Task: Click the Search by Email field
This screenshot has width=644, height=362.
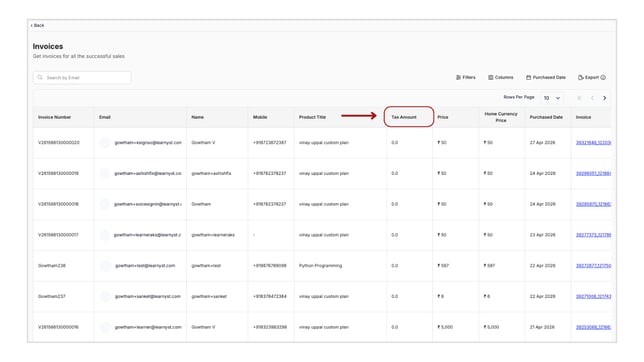Action: pyautogui.click(x=82, y=78)
